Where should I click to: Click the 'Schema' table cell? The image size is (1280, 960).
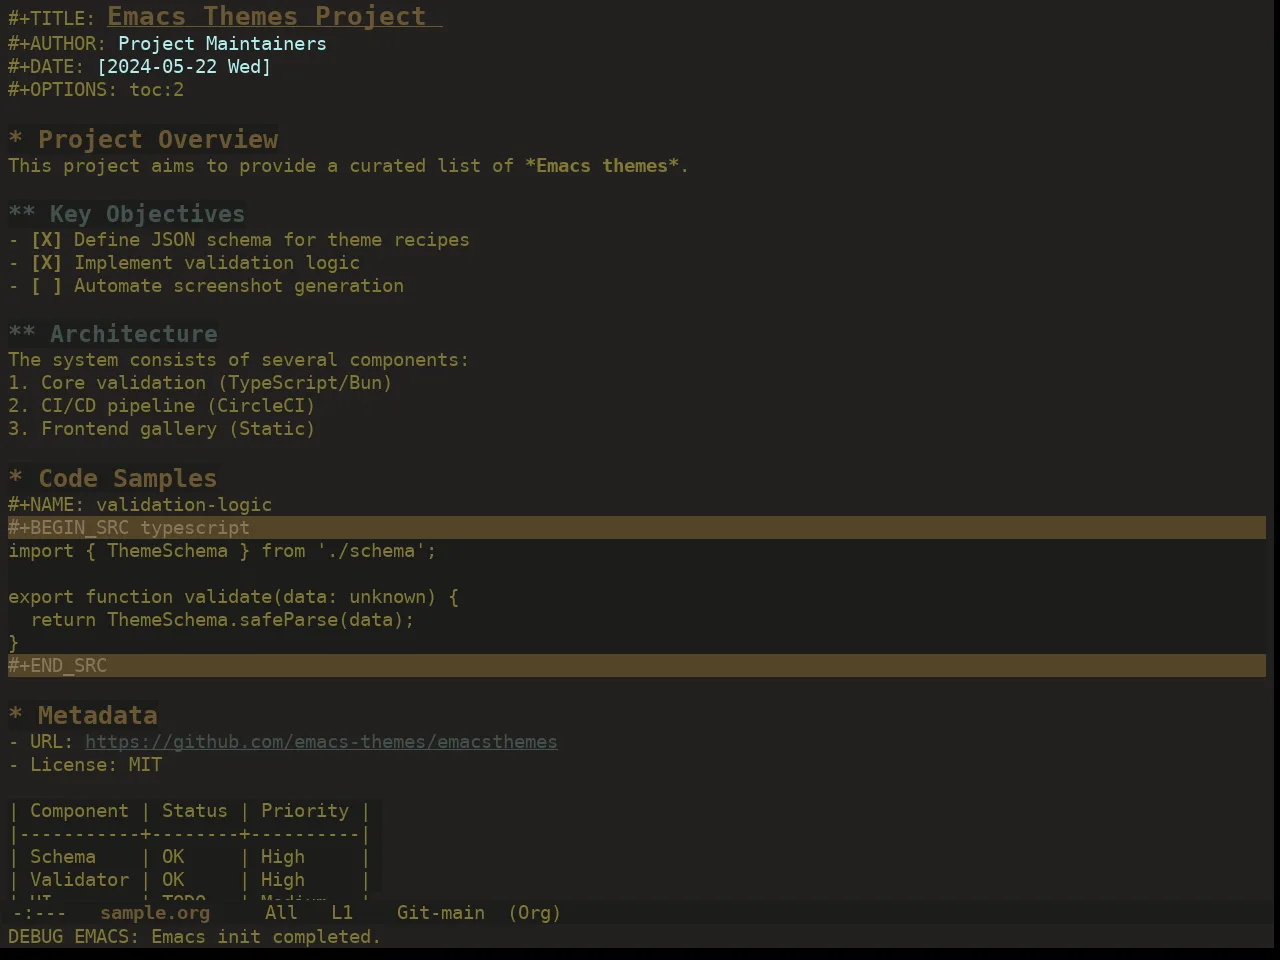coord(63,857)
